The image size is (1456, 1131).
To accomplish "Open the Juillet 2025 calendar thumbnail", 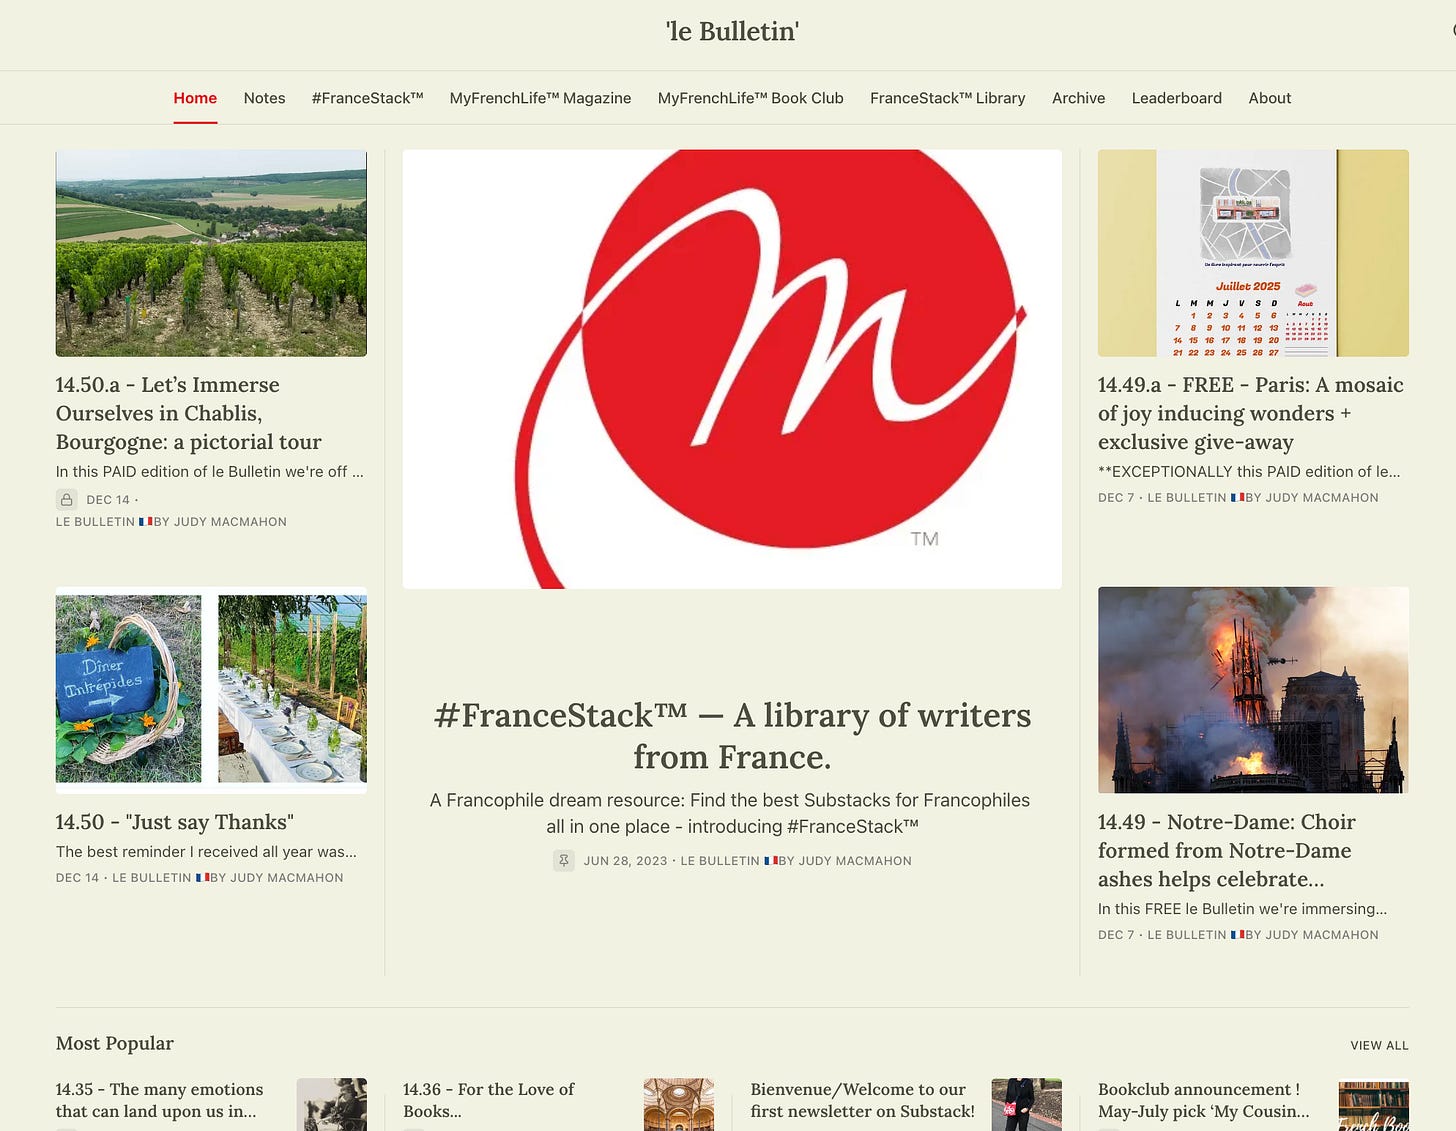I will coord(1253,253).
